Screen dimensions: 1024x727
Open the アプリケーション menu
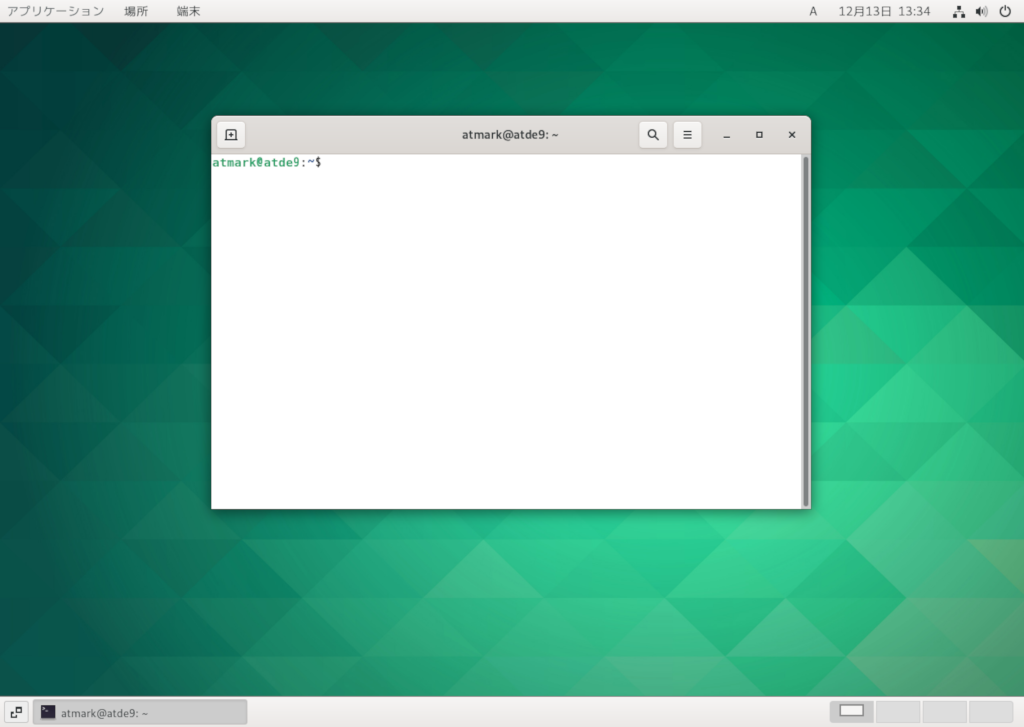point(55,11)
